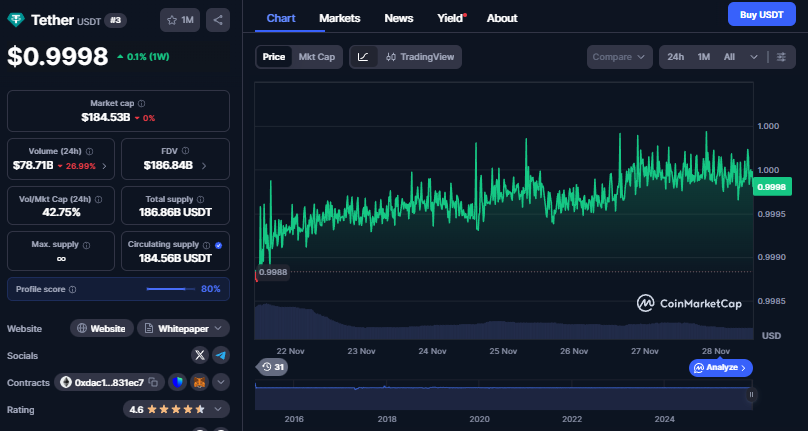808x431 pixels.
Task: Click the overview timeline navigator strip
Action: tap(504, 396)
